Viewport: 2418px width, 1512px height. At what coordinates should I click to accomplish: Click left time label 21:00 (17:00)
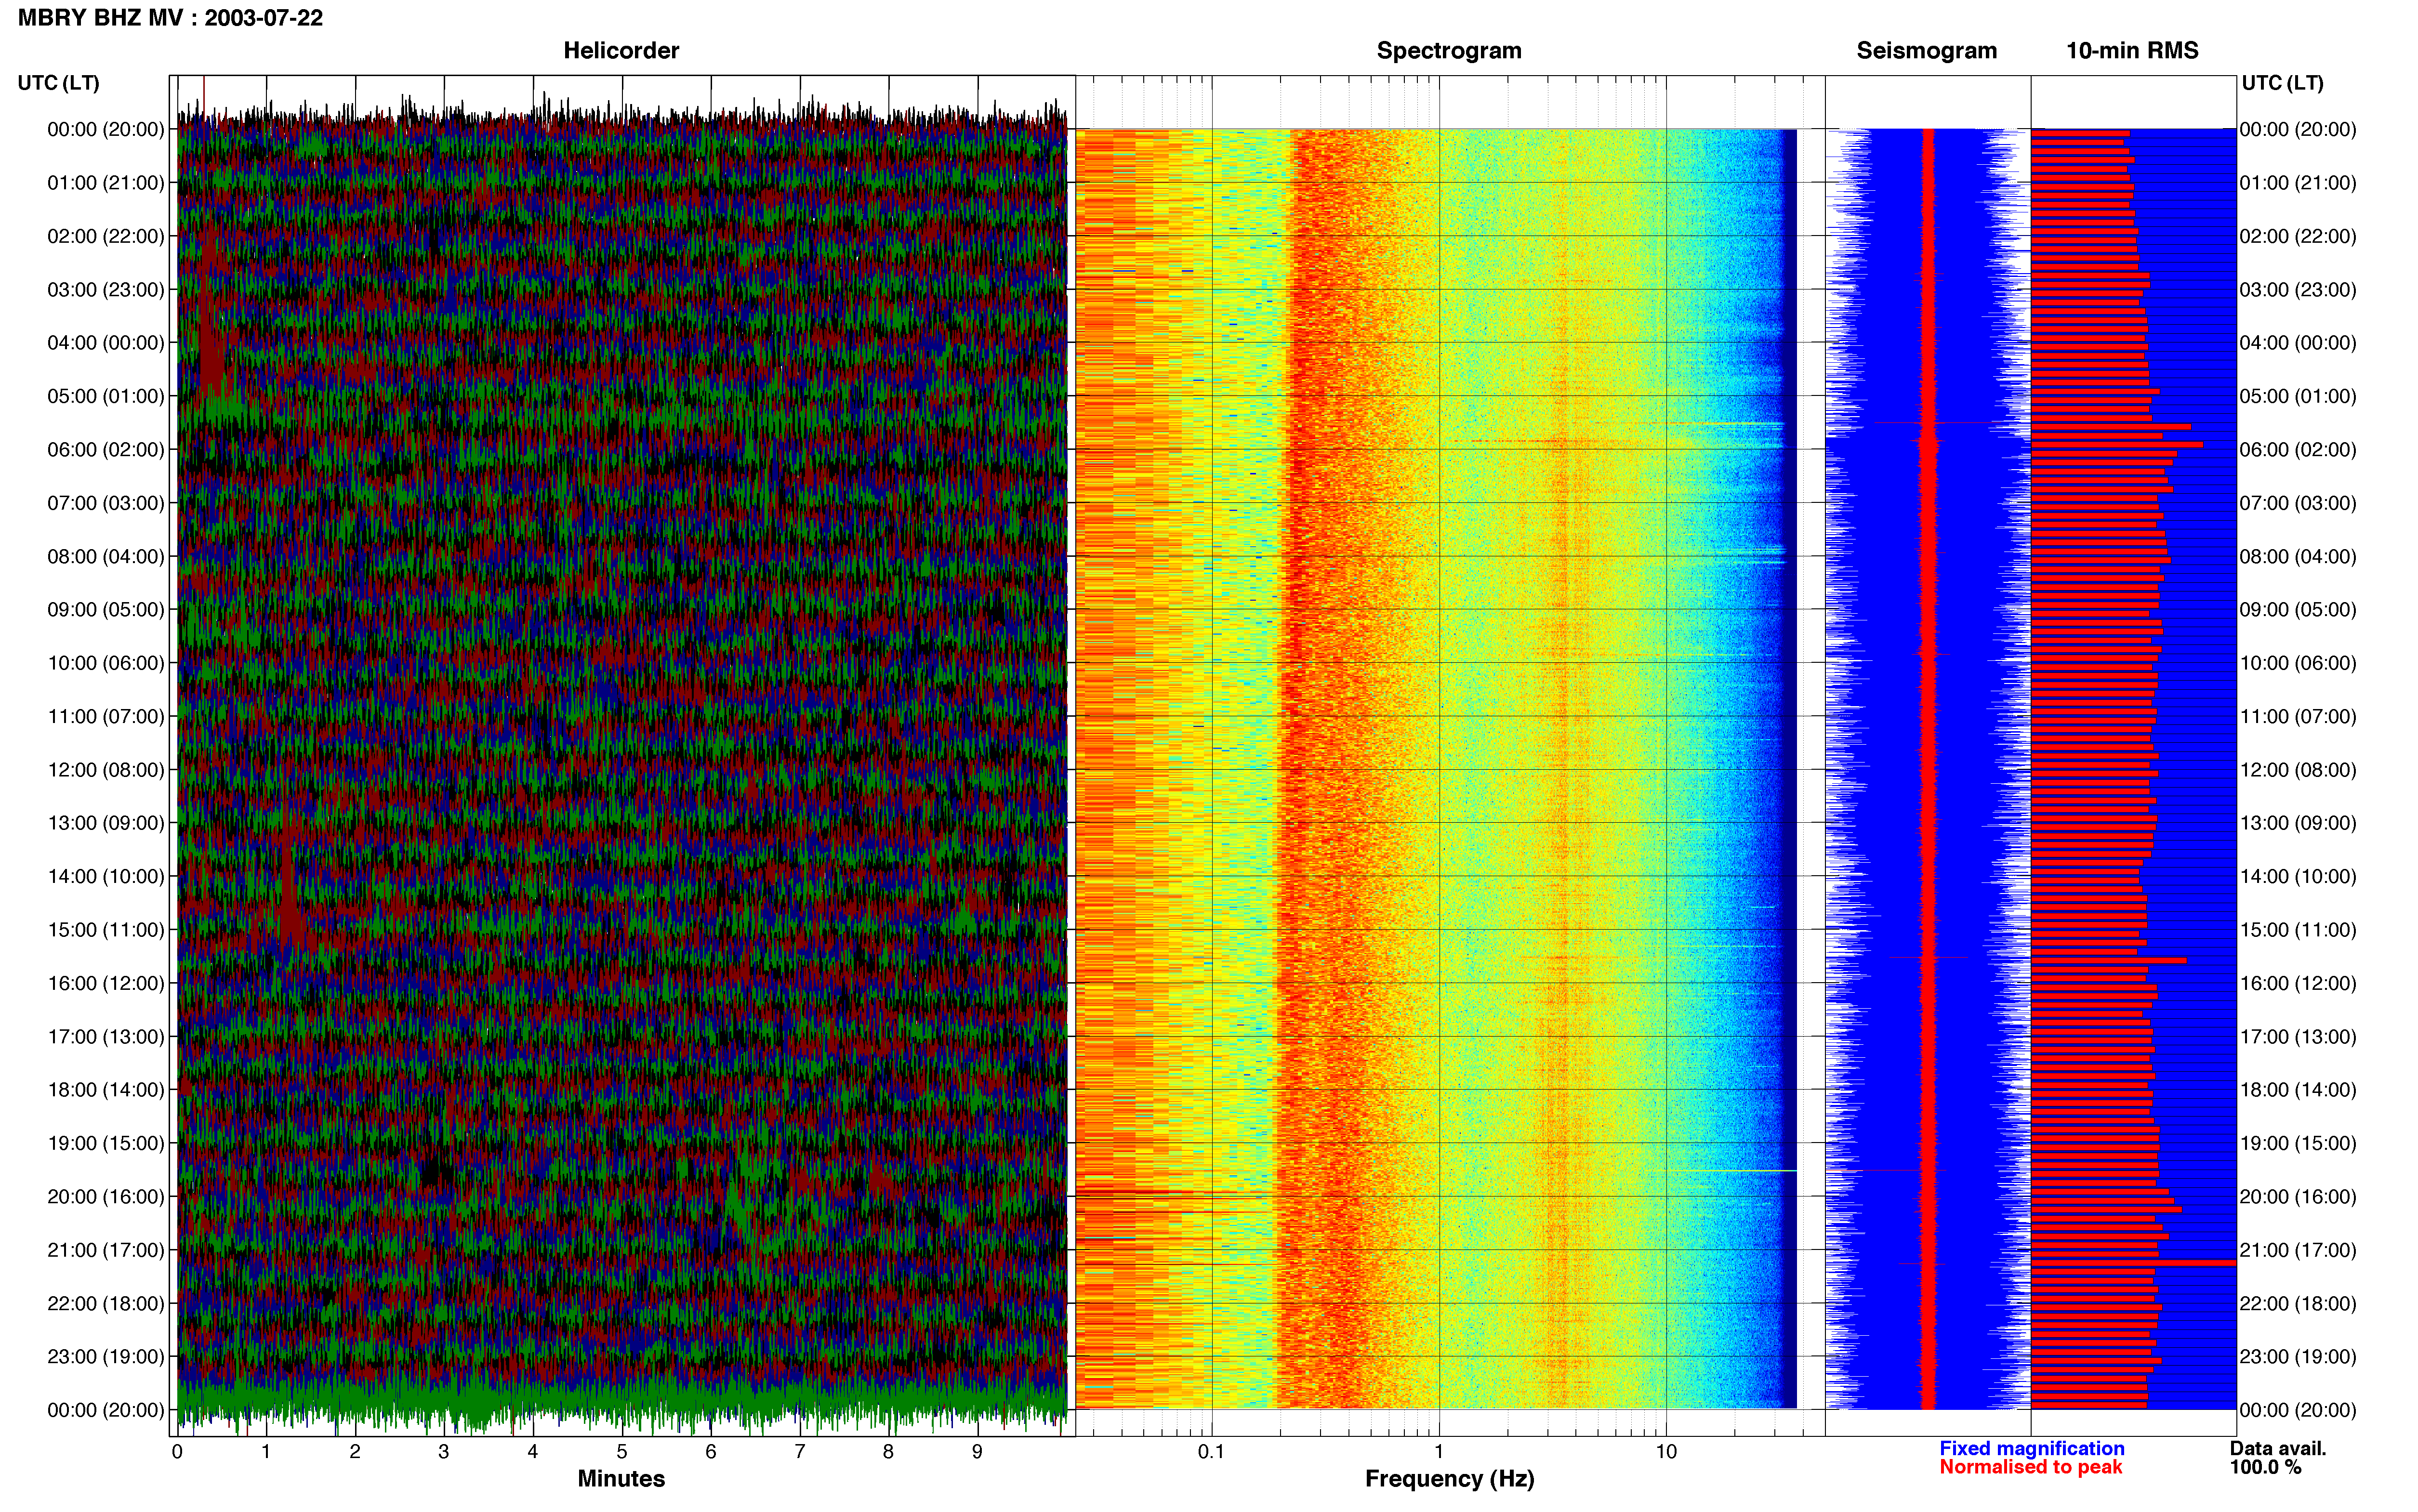[106, 1250]
